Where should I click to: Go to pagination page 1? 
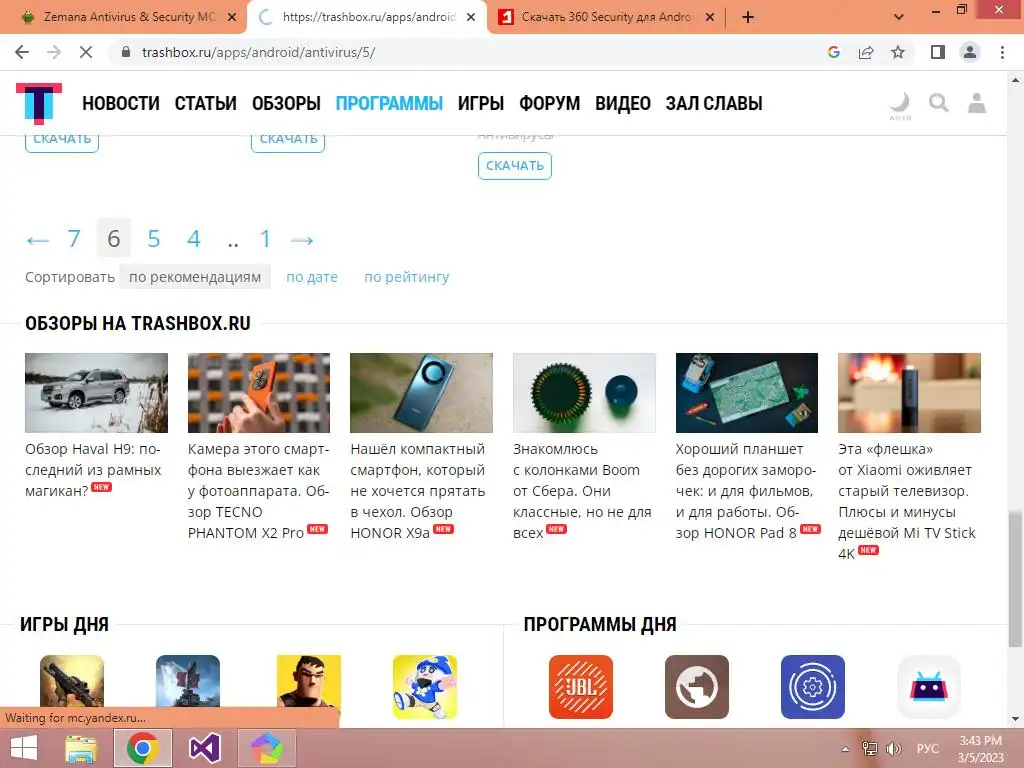point(265,238)
